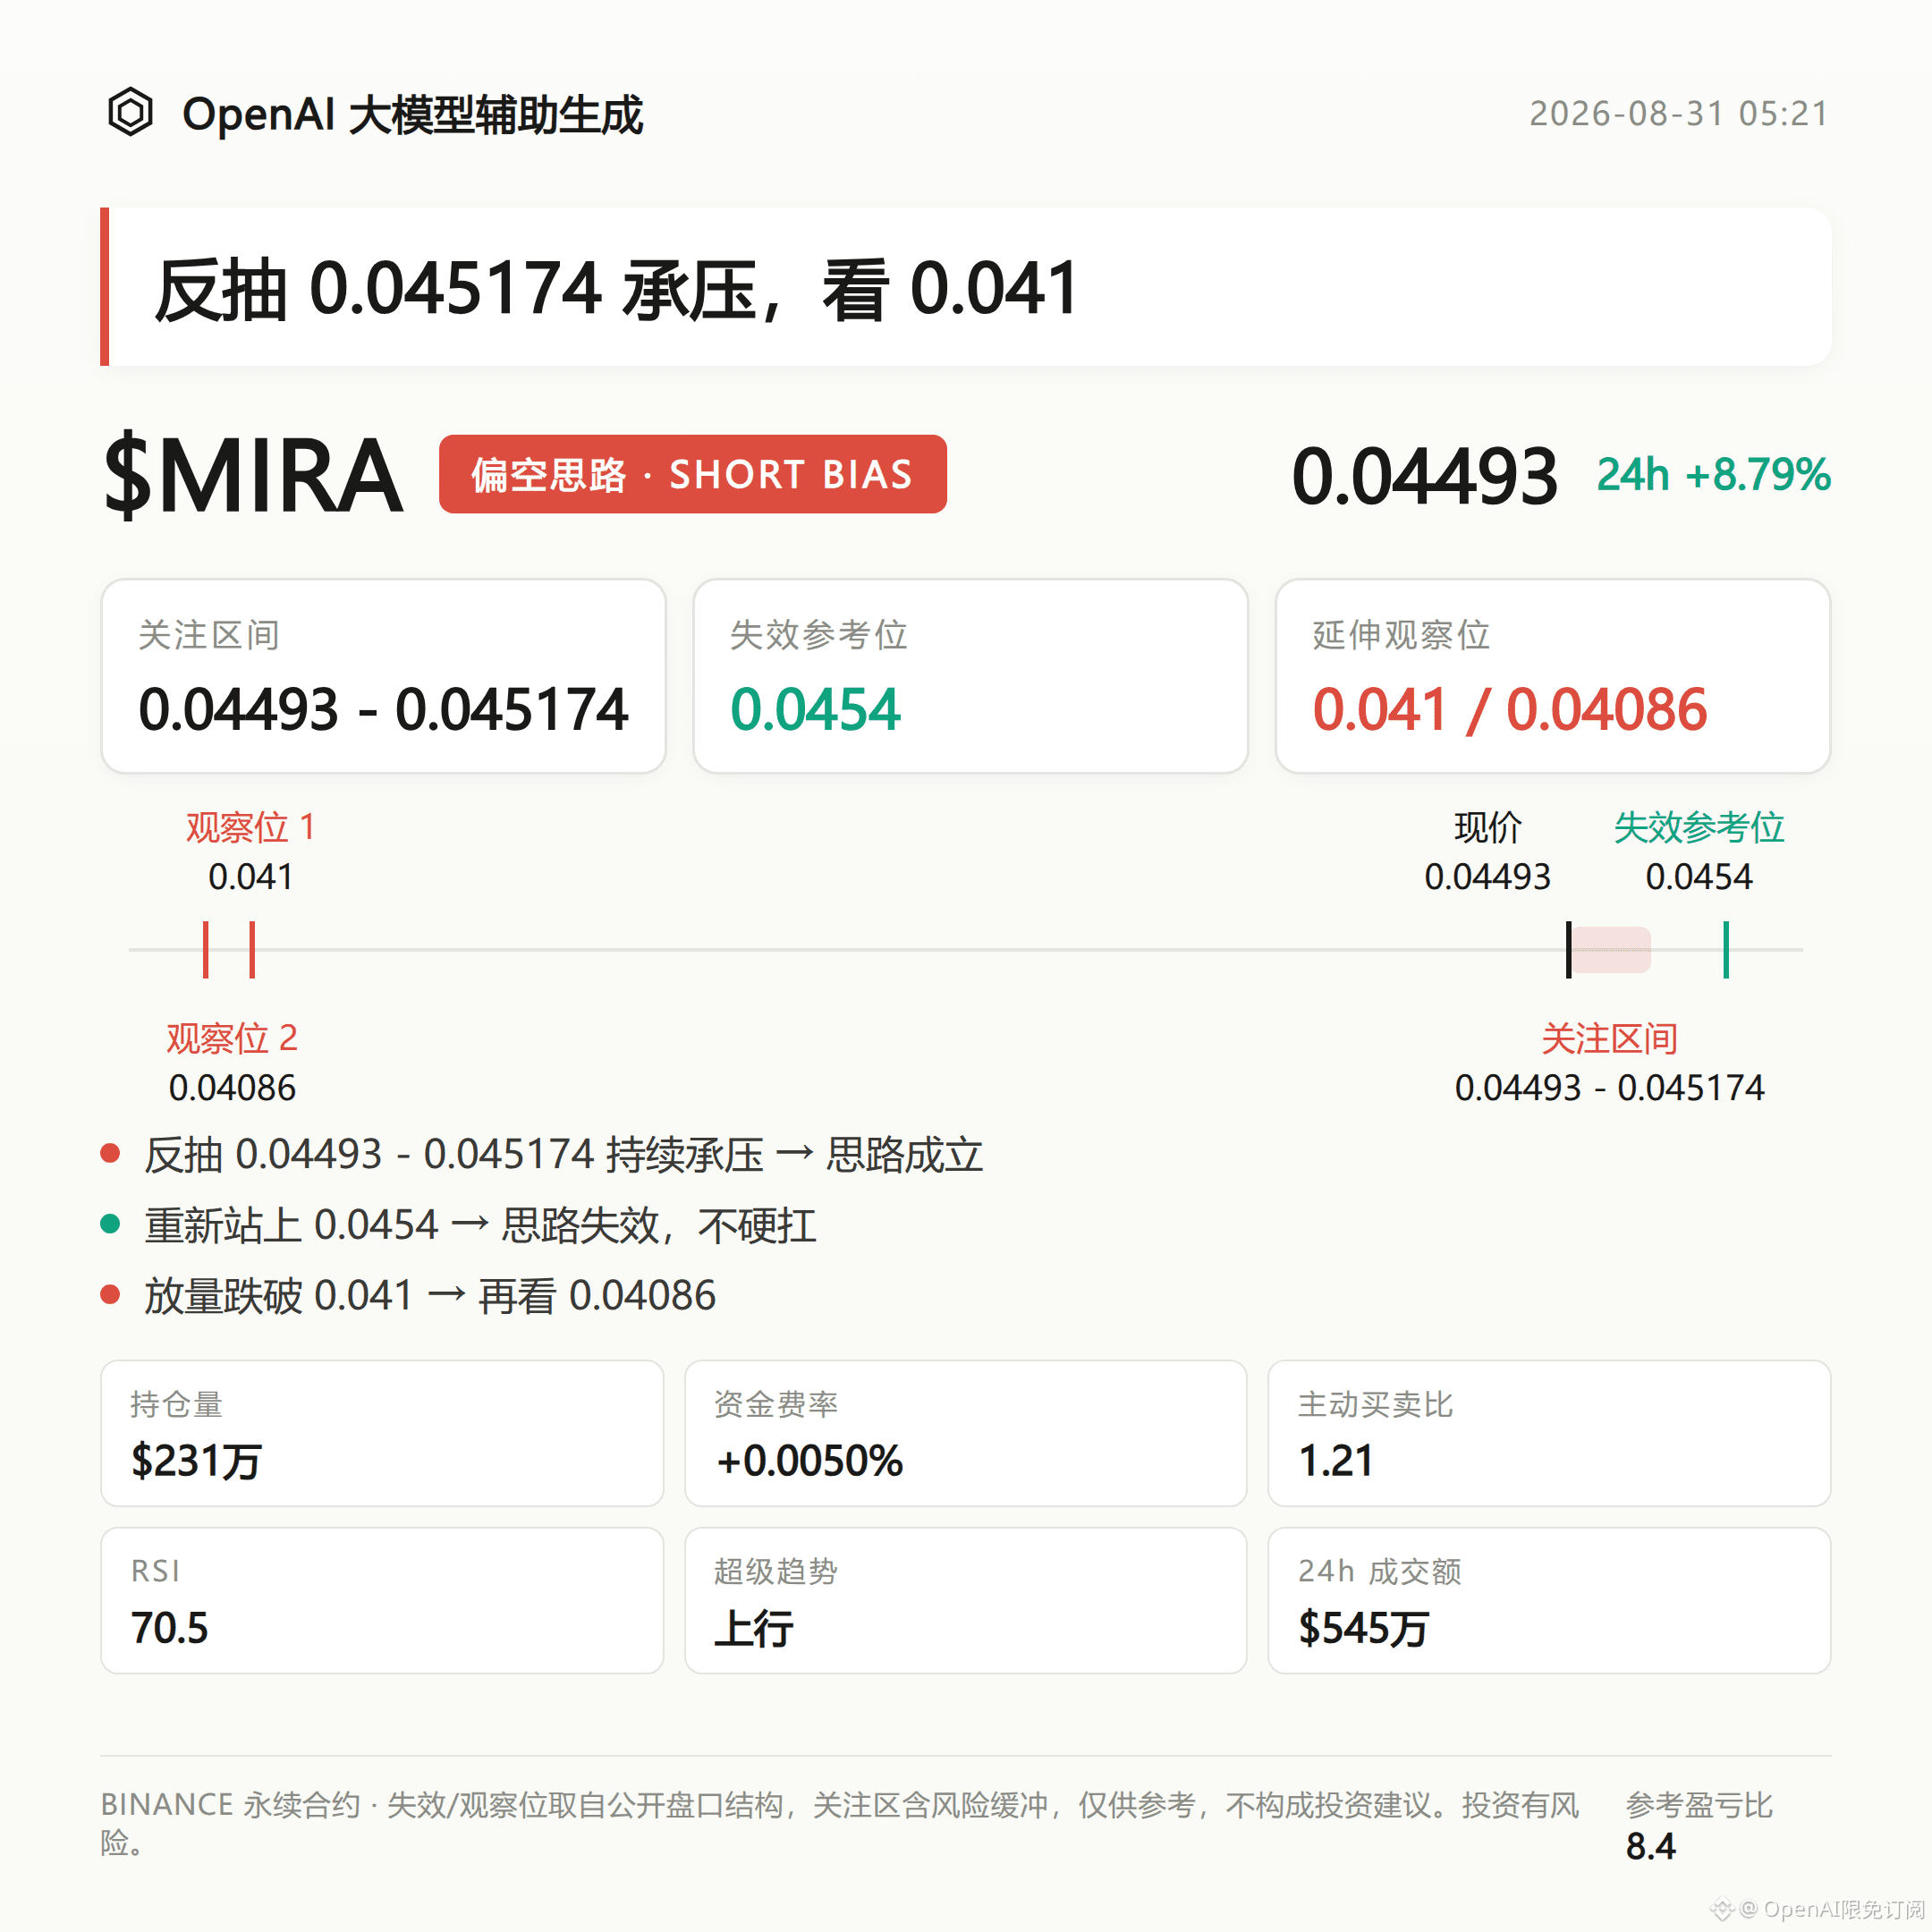Click the green 失效参考位 label above the axis
1932x1932 pixels.
[1698, 827]
